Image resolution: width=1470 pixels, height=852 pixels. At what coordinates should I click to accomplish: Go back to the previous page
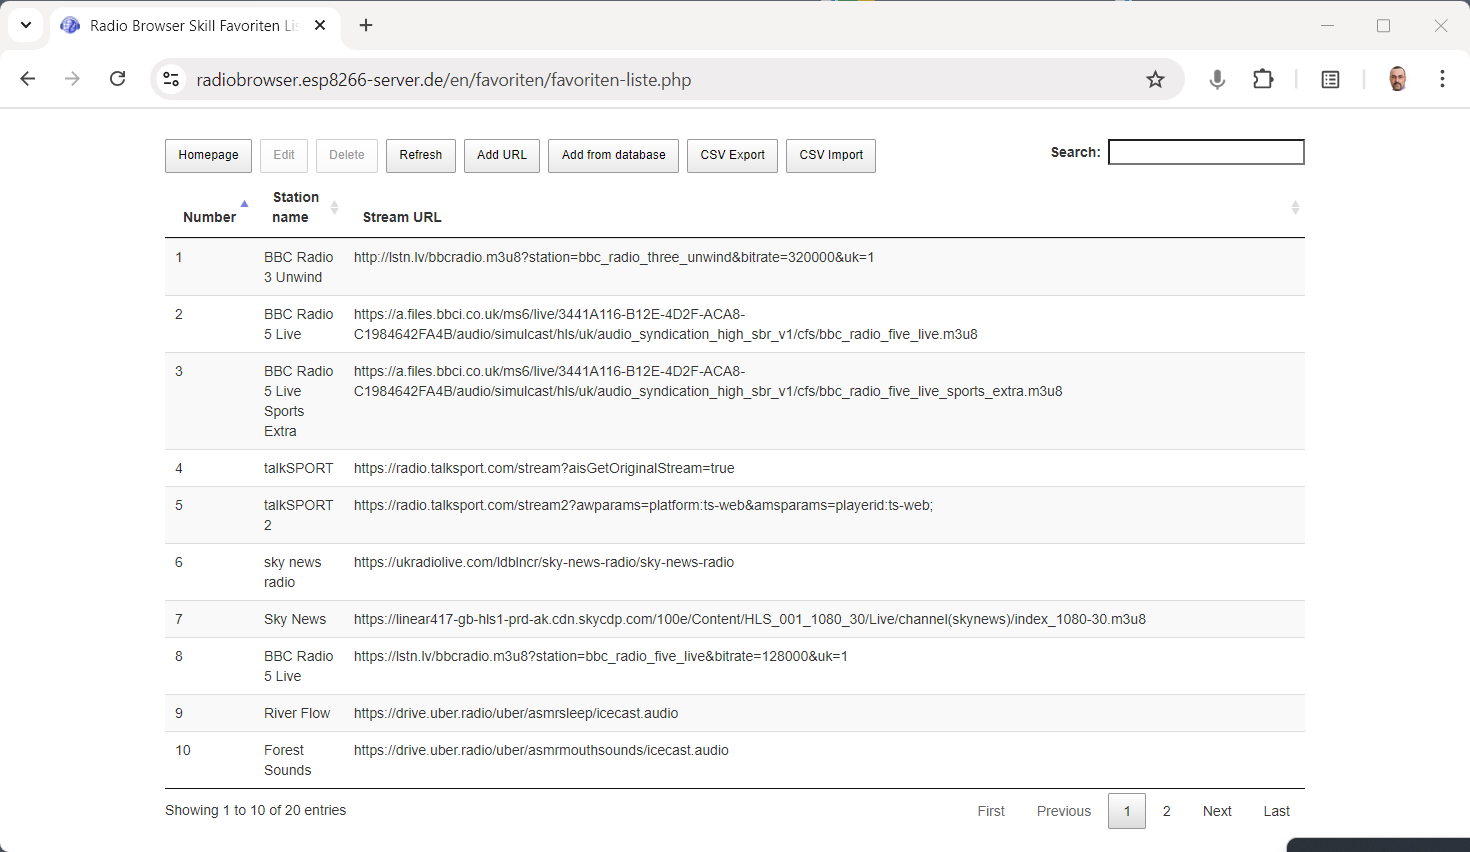pyautogui.click(x=28, y=79)
